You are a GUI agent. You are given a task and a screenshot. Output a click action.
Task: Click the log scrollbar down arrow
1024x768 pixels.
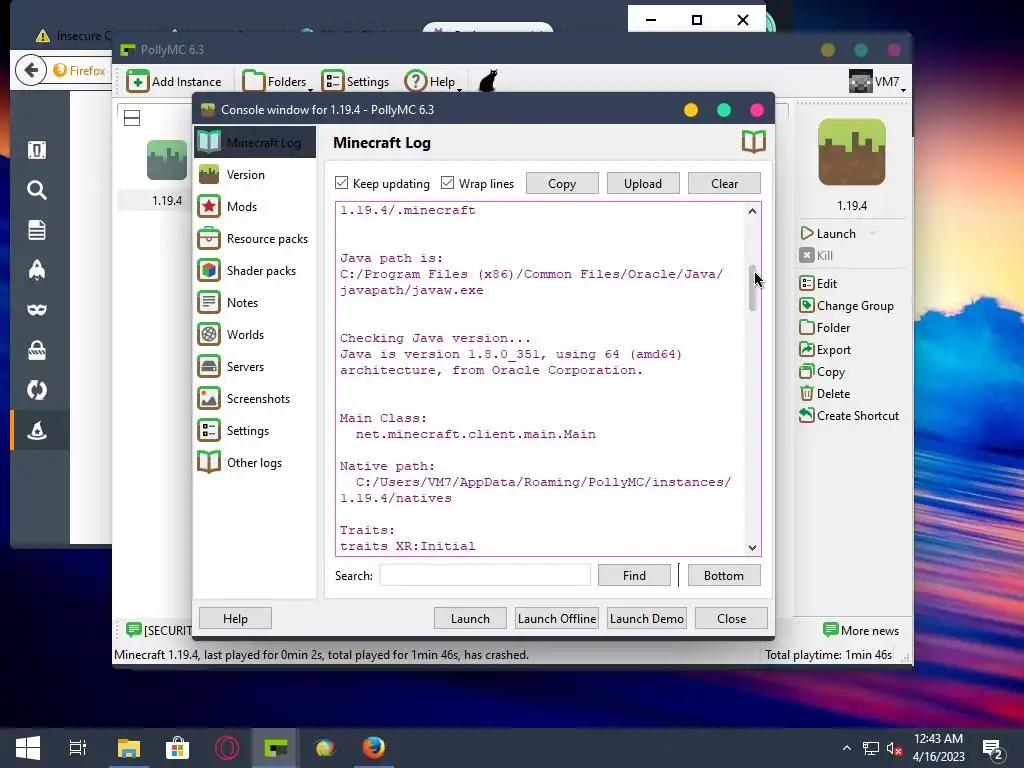[752, 548]
